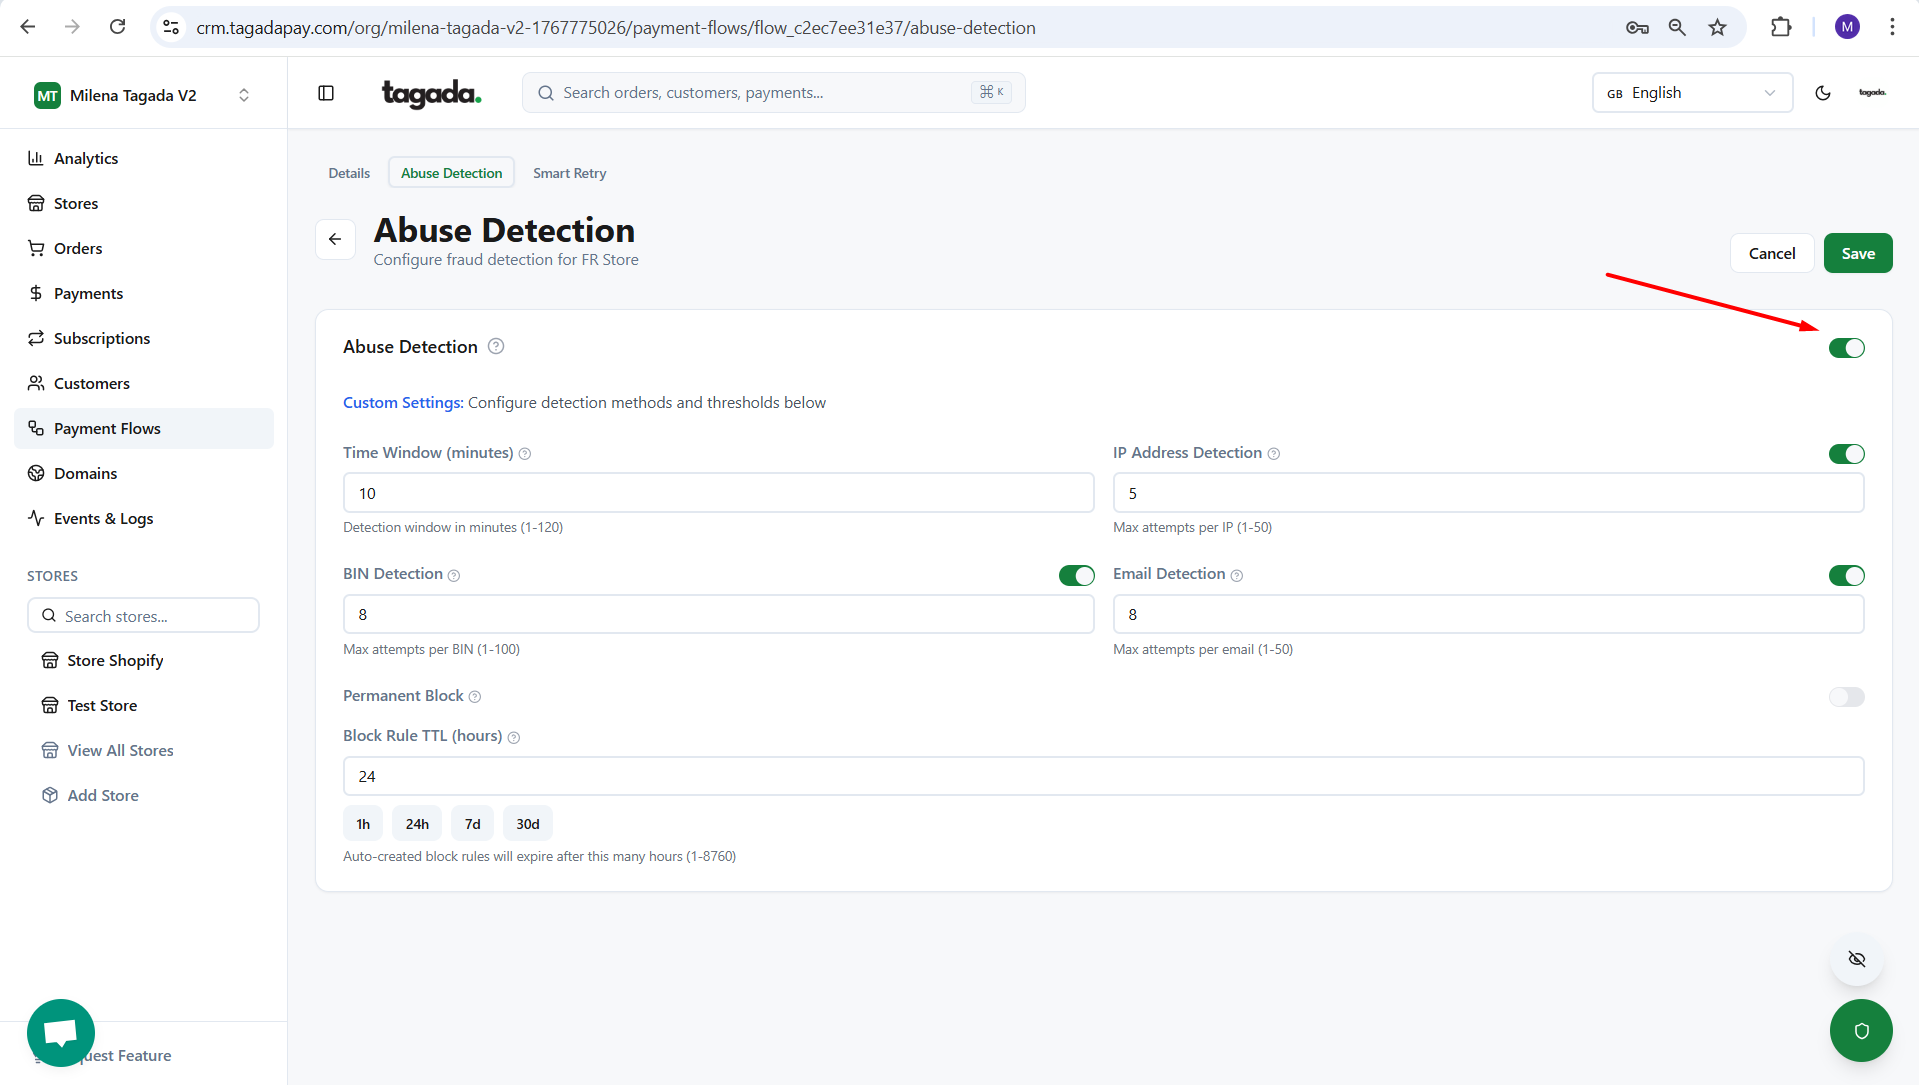Viewport: 1919px width, 1085px height.
Task: Toggle Email Detection off
Action: [x=1846, y=575]
